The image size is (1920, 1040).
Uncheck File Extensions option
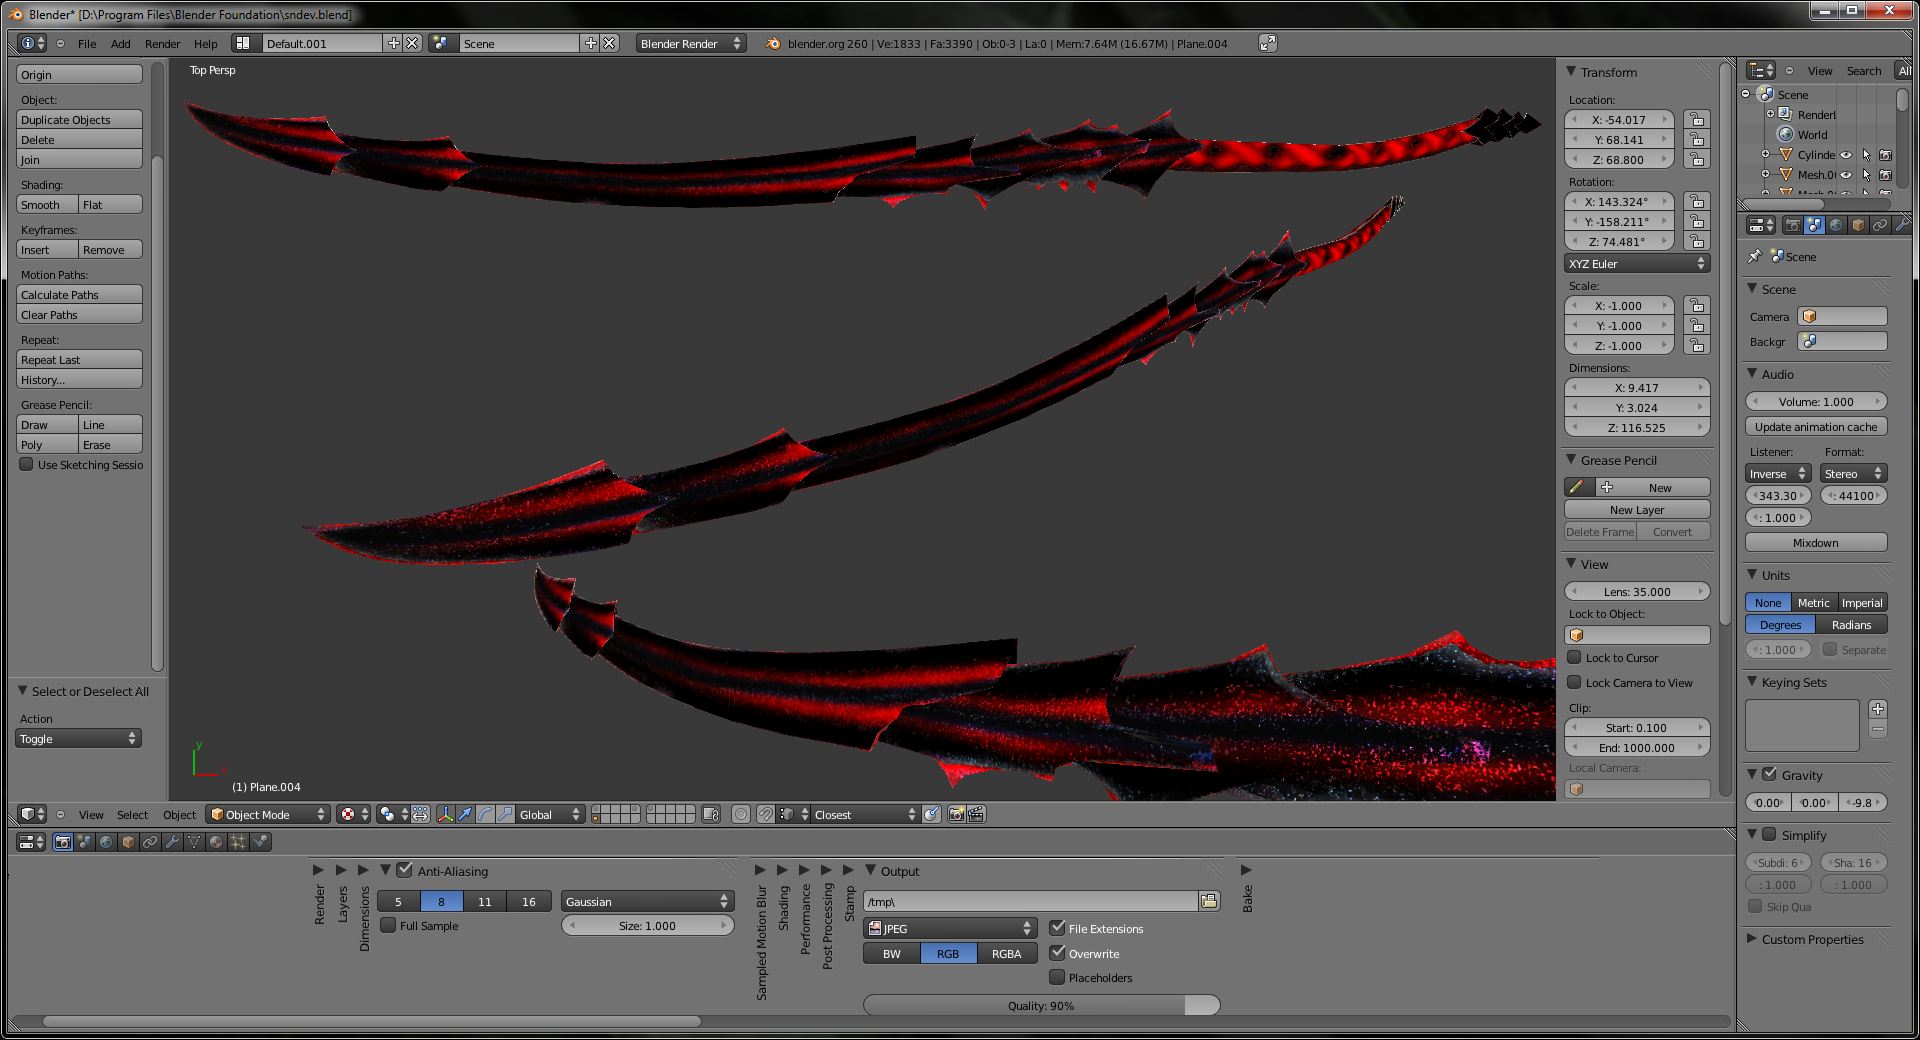click(1057, 928)
